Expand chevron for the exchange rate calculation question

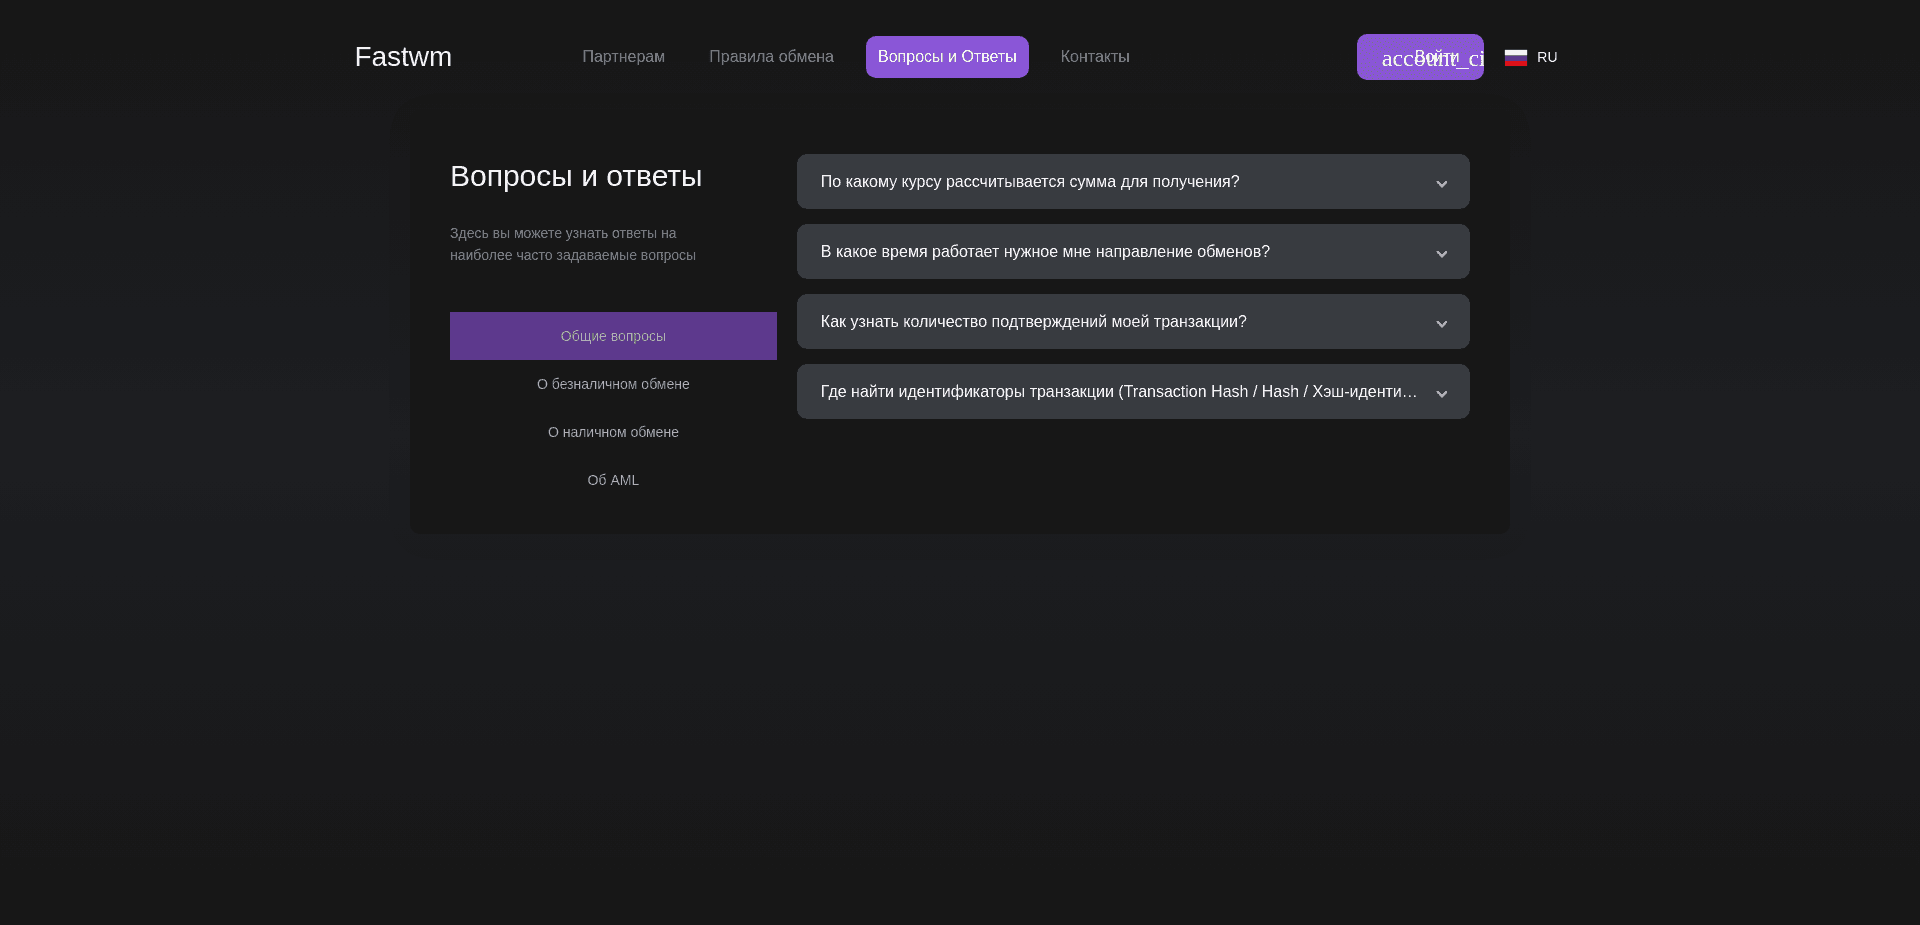[x=1441, y=183]
